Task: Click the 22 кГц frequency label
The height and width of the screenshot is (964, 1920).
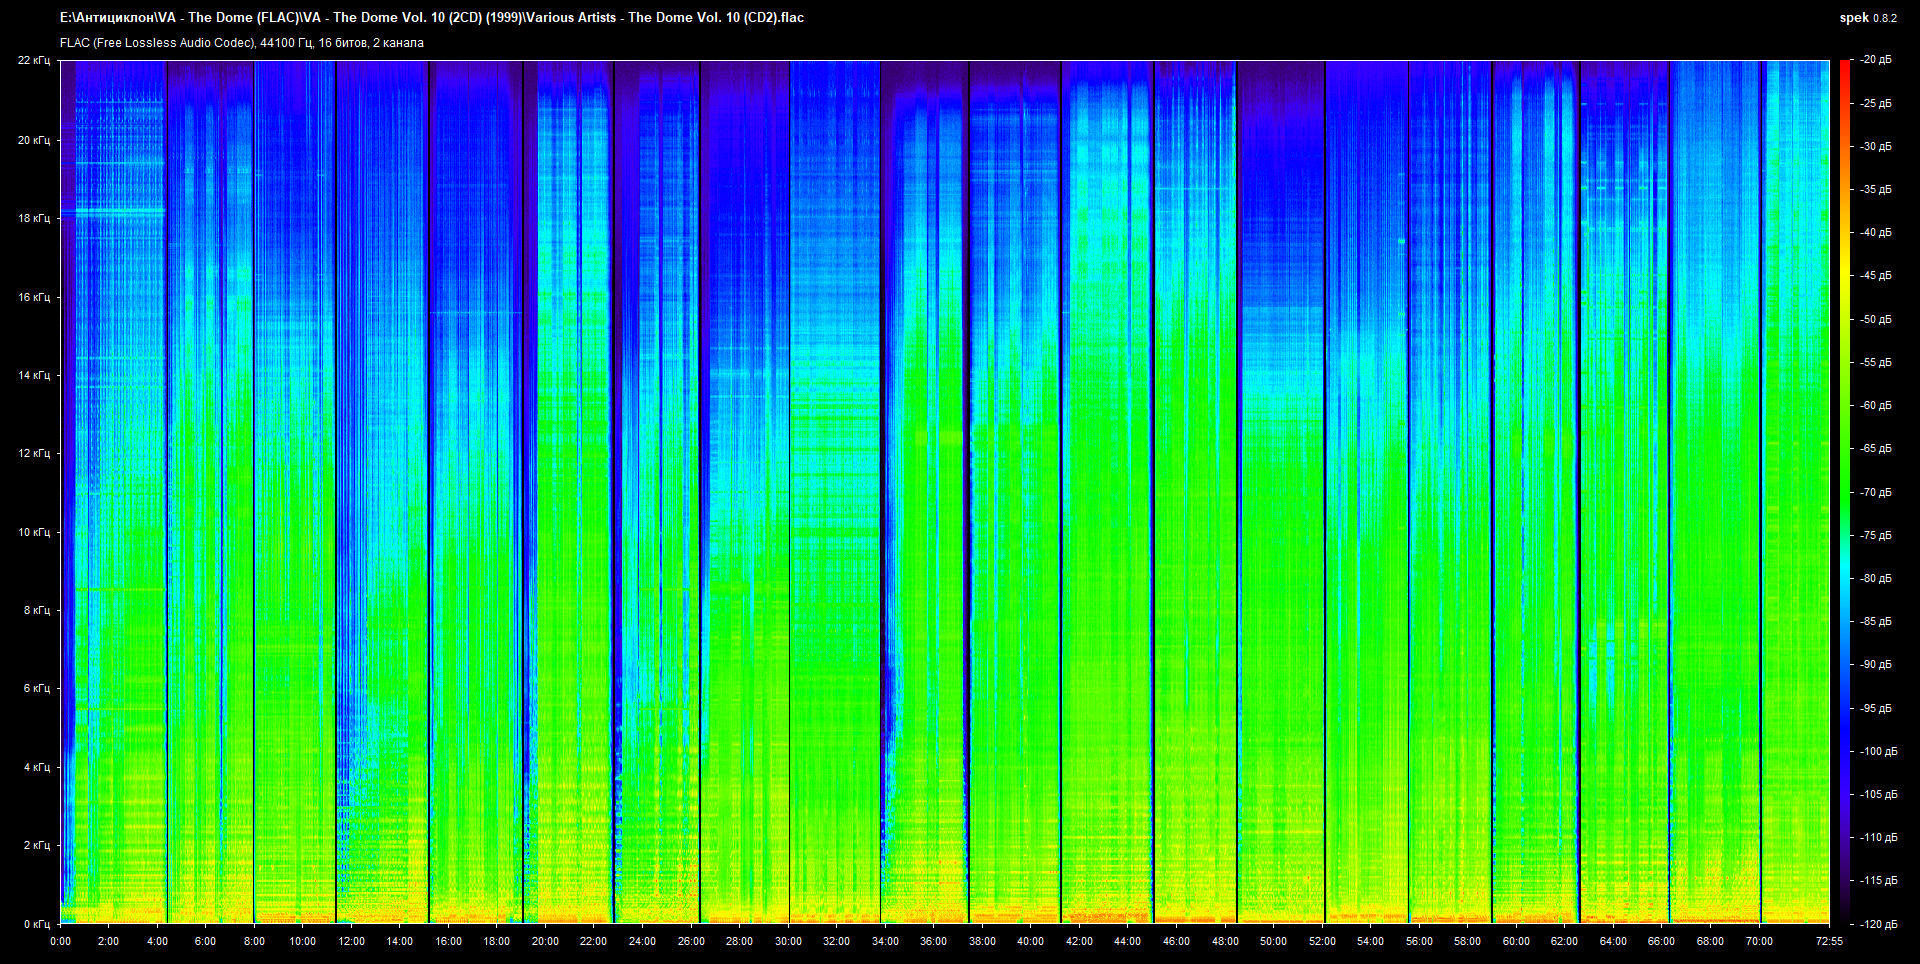Action: point(34,60)
